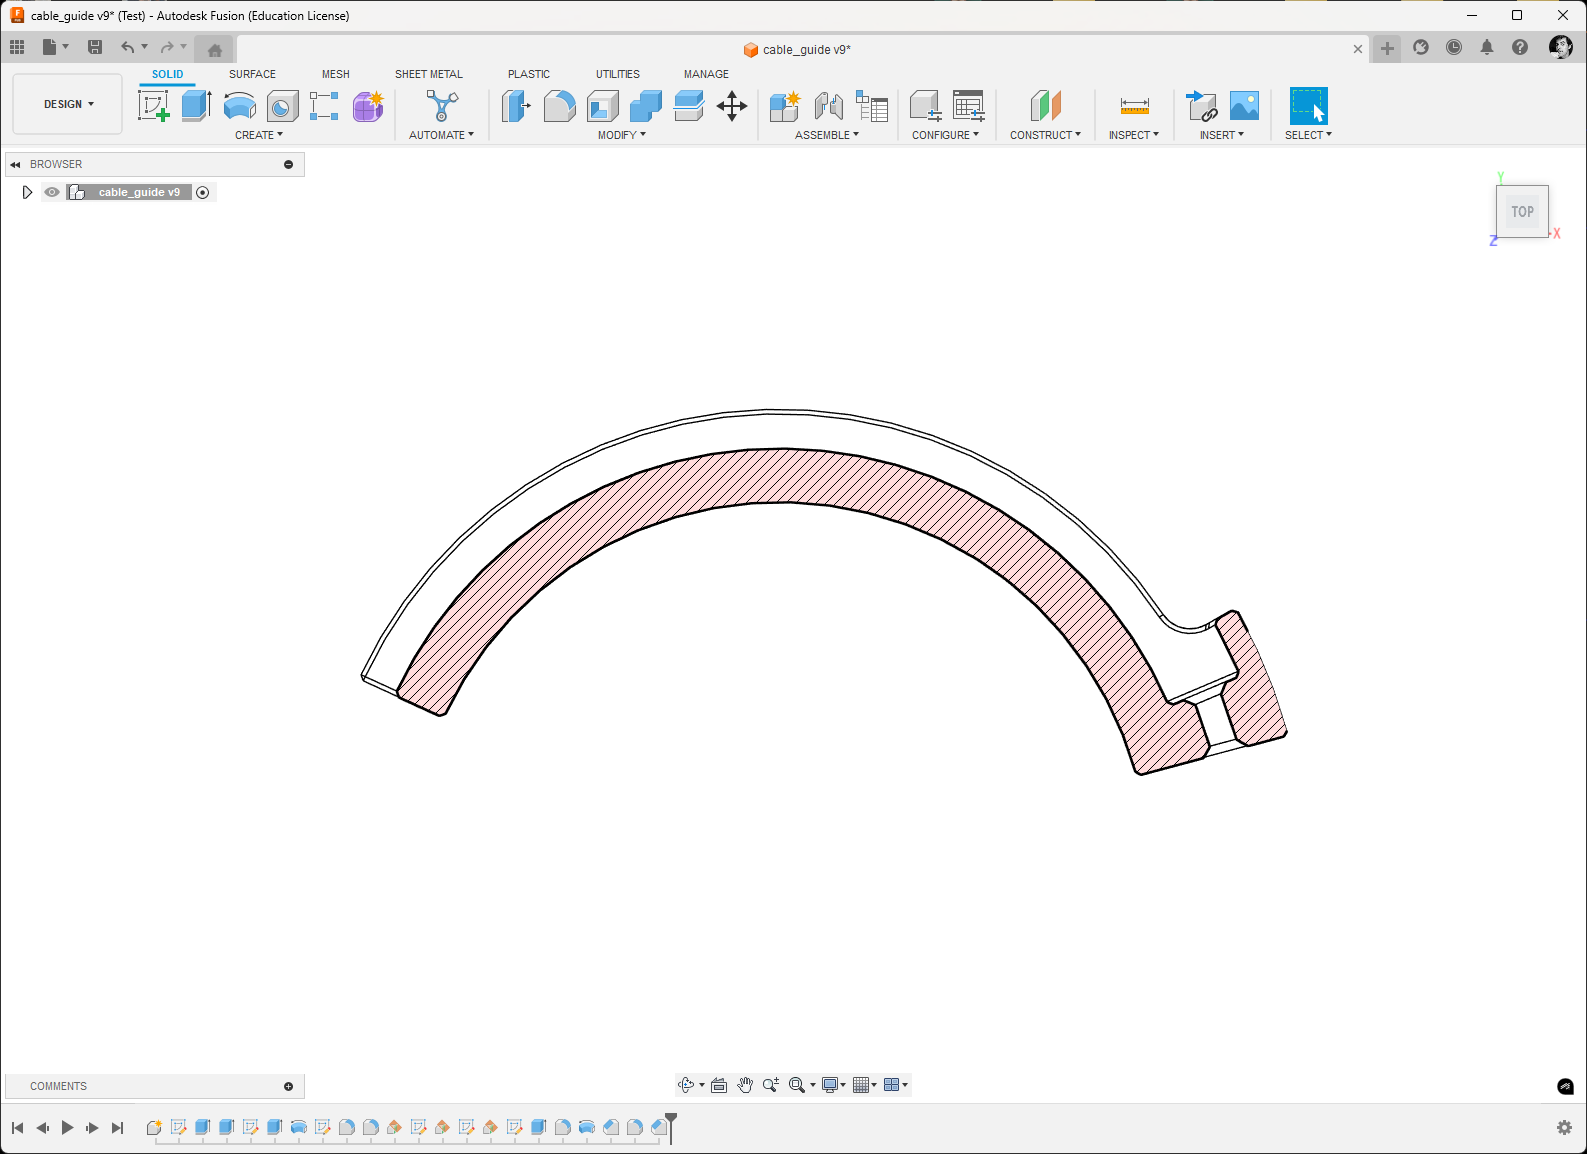Click the Select tool icon
The height and width of the screenshot is (1154, 1587).
coord(1308,106)
